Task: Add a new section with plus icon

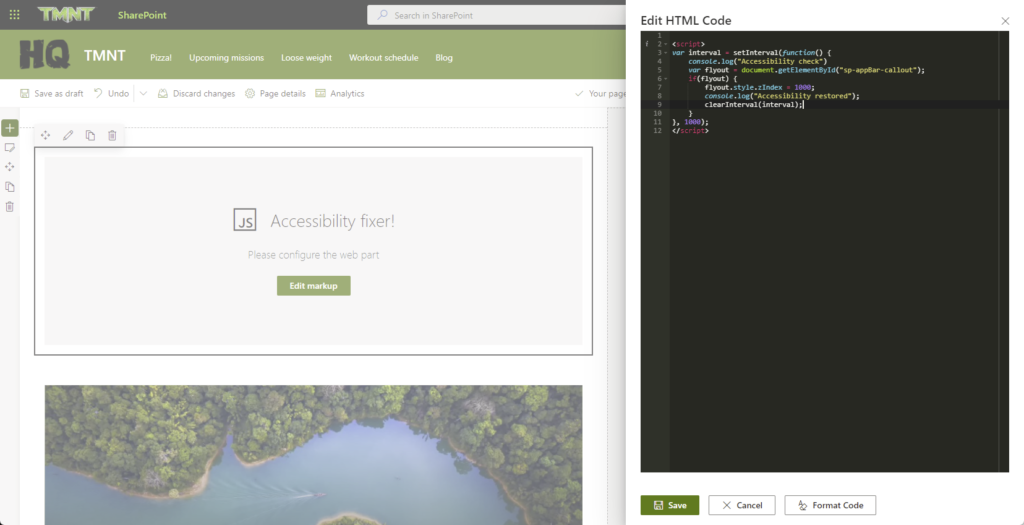Action: point(10,128)
